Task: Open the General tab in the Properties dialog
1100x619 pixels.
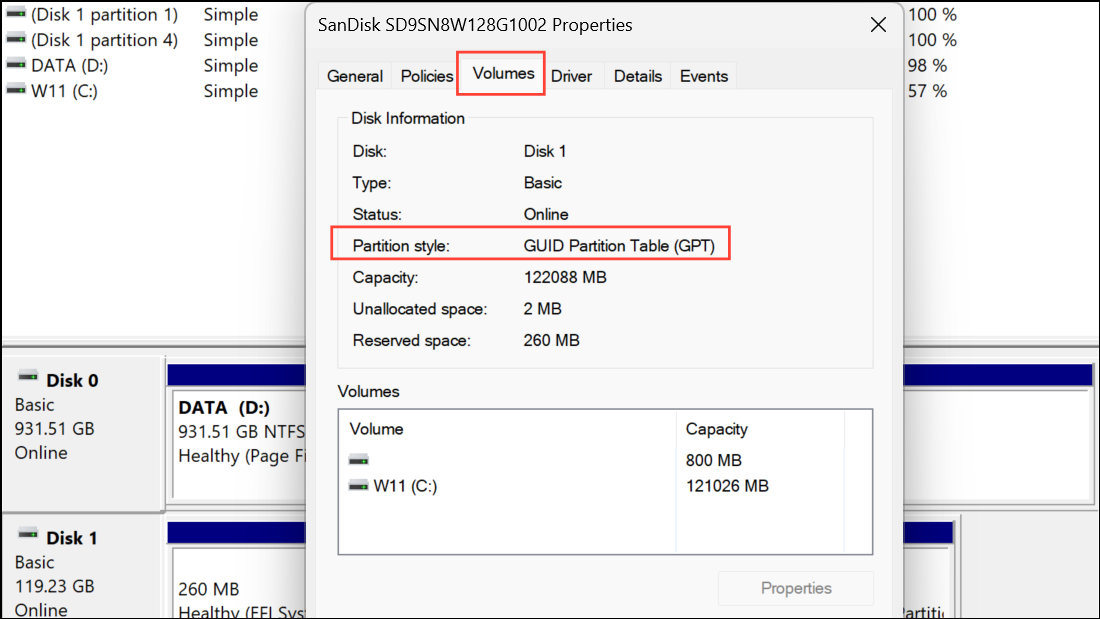Action: [x=354, y=76]
